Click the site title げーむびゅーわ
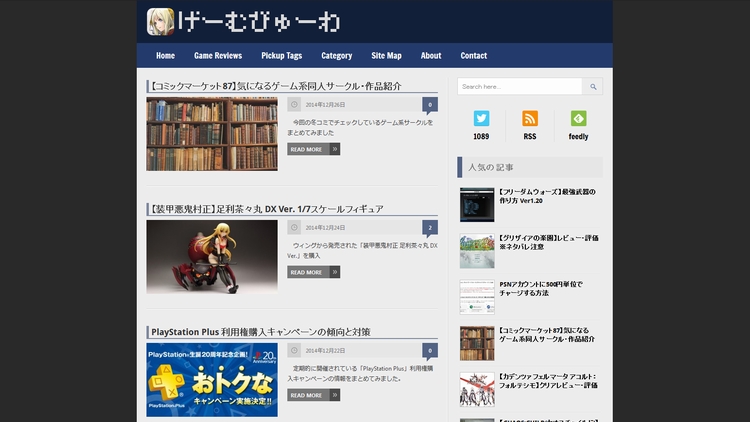The image size is (750, 422). click(259, 22)
